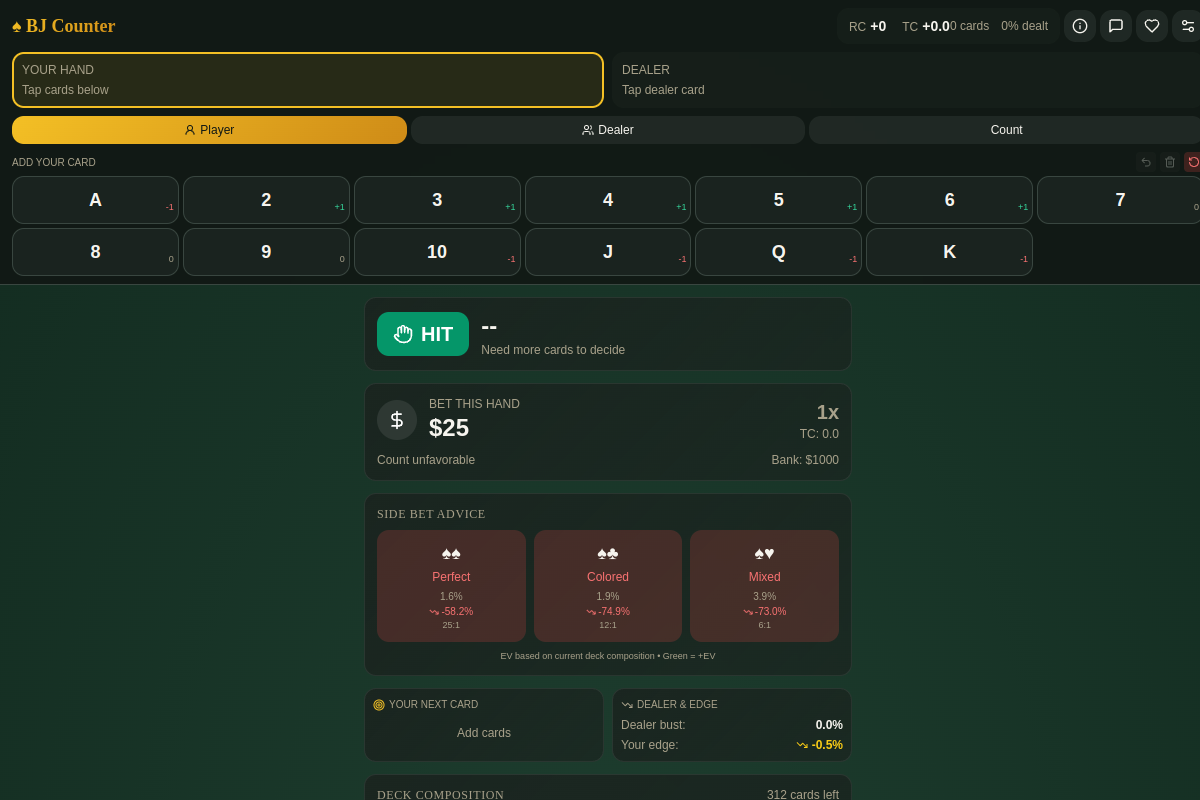
Task: Add a King card
Action: (x=949, y=252)
